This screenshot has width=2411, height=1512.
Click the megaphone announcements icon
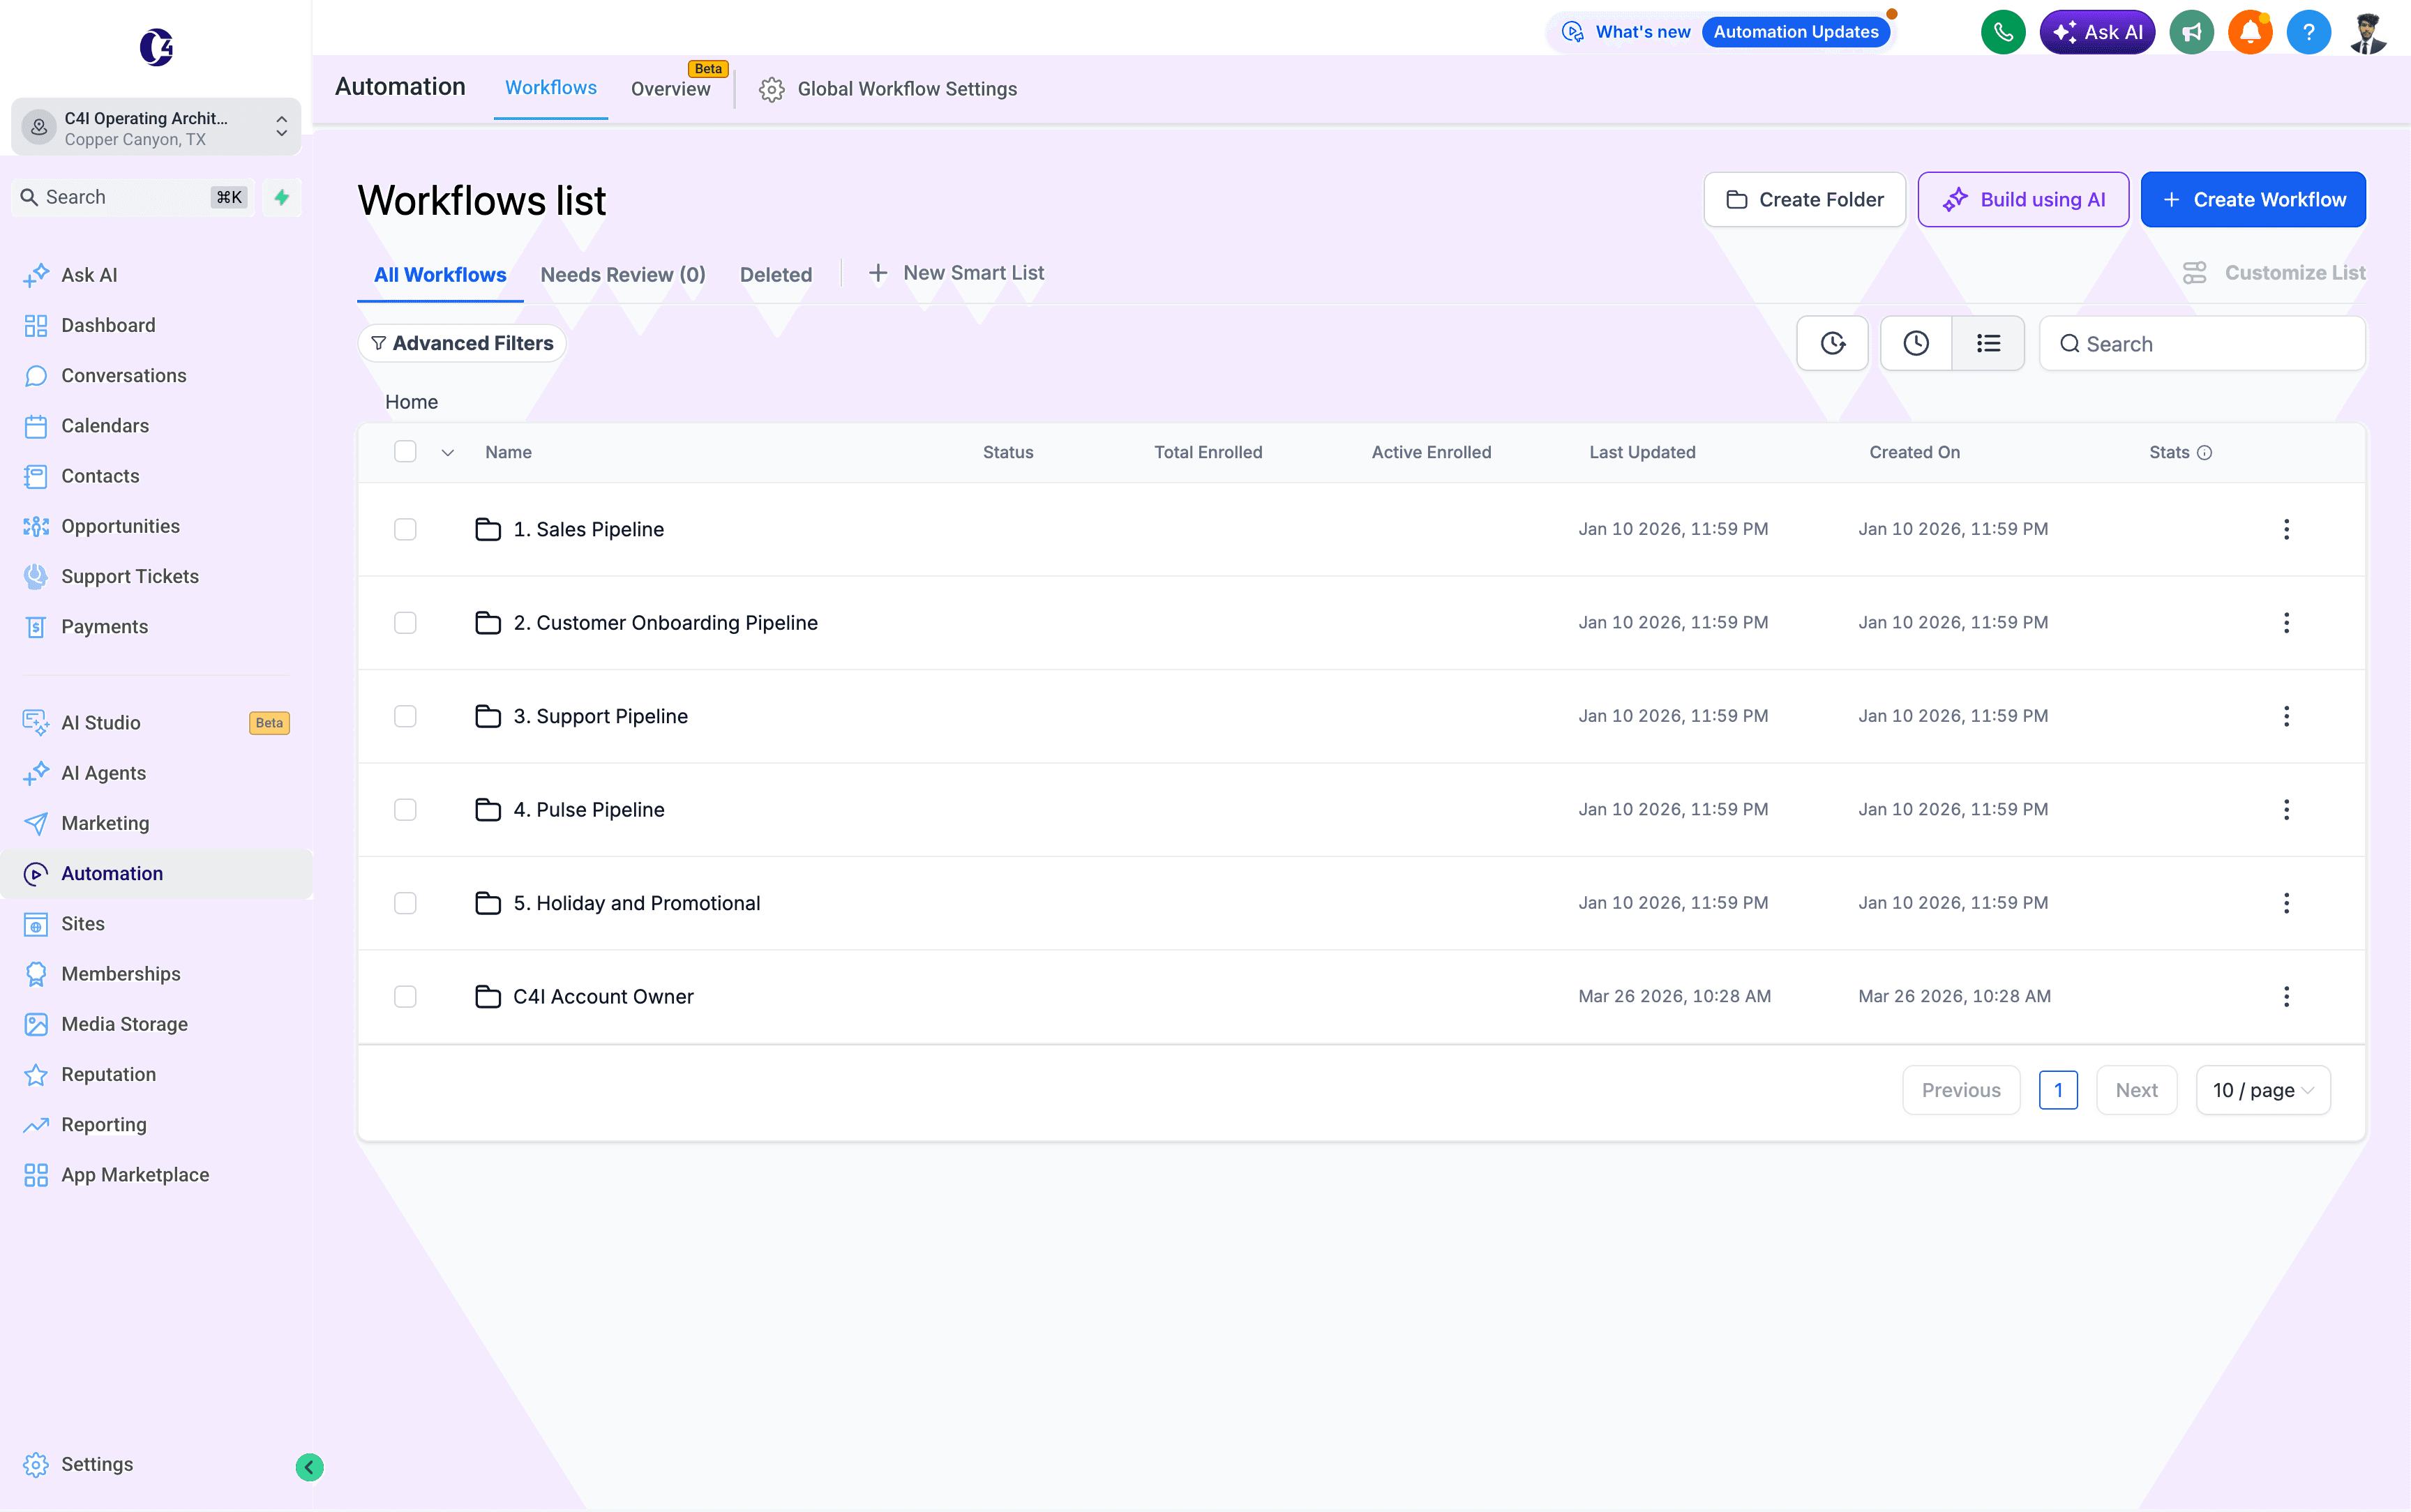(x=2191, y=32)
